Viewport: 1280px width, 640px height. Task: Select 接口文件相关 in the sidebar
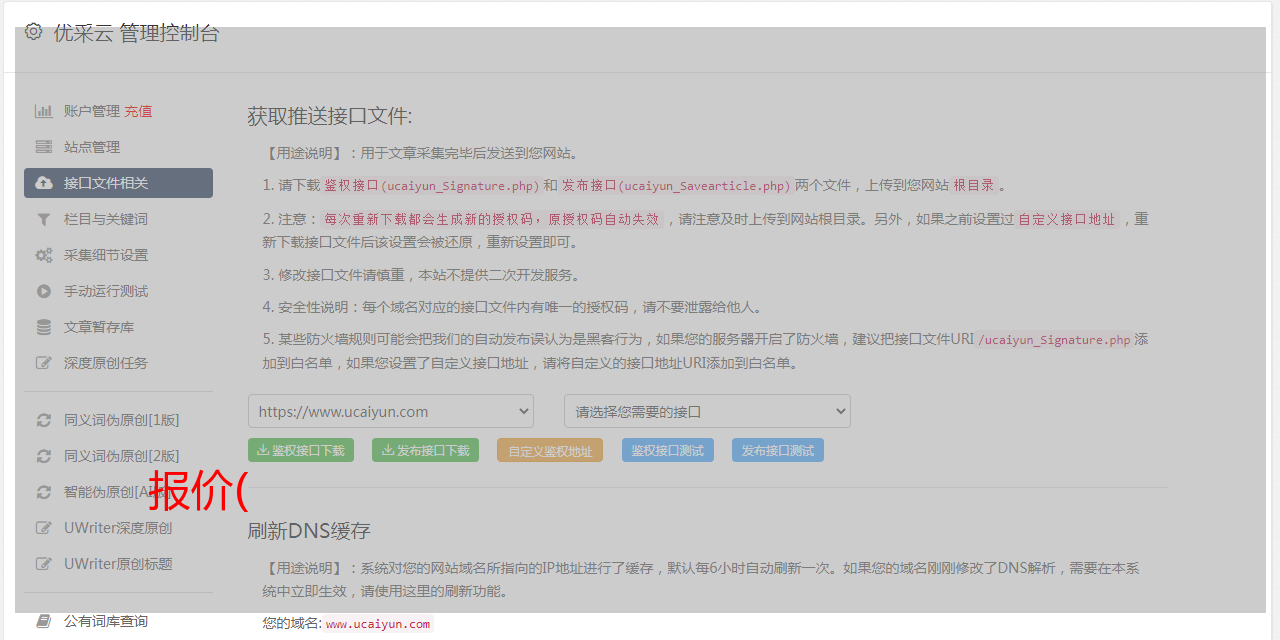118,183
